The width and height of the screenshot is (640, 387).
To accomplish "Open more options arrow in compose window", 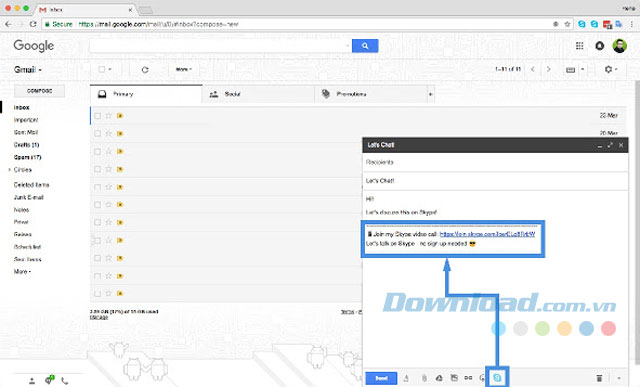I will (x=619, y=378).
